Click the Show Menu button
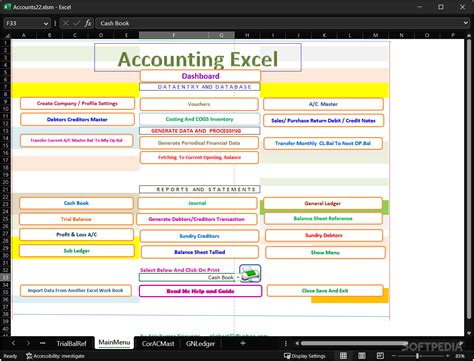Screen dimensions: 474x361 (325, 253)
